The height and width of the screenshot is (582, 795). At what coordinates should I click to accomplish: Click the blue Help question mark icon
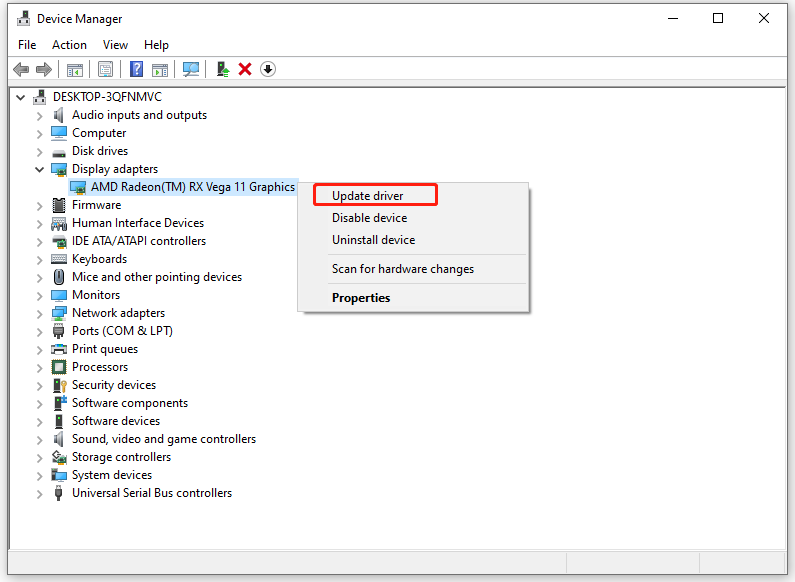tap(136, 69)
